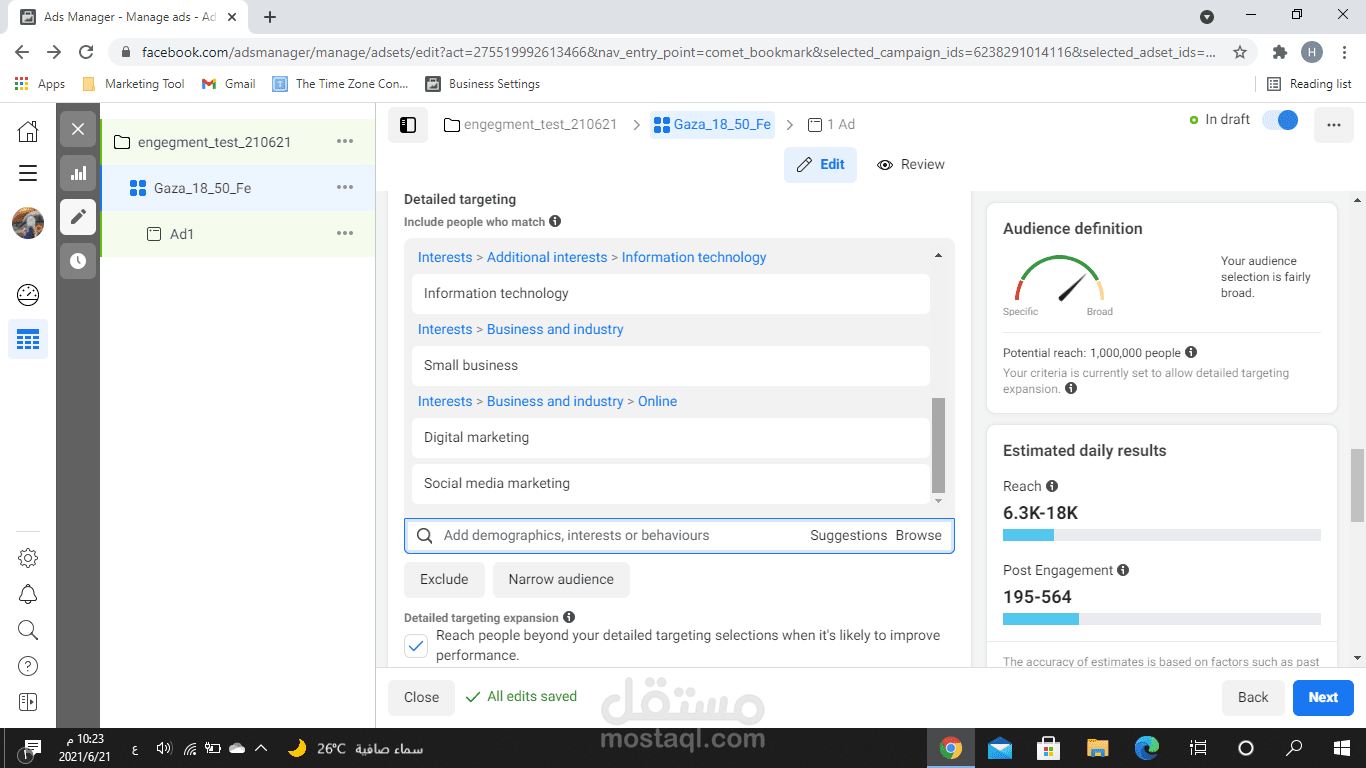The width and height of the screenshot is (1366, 768).
Task: Select engegment_test_210621 campaign in tree
Action: (214, 142)
